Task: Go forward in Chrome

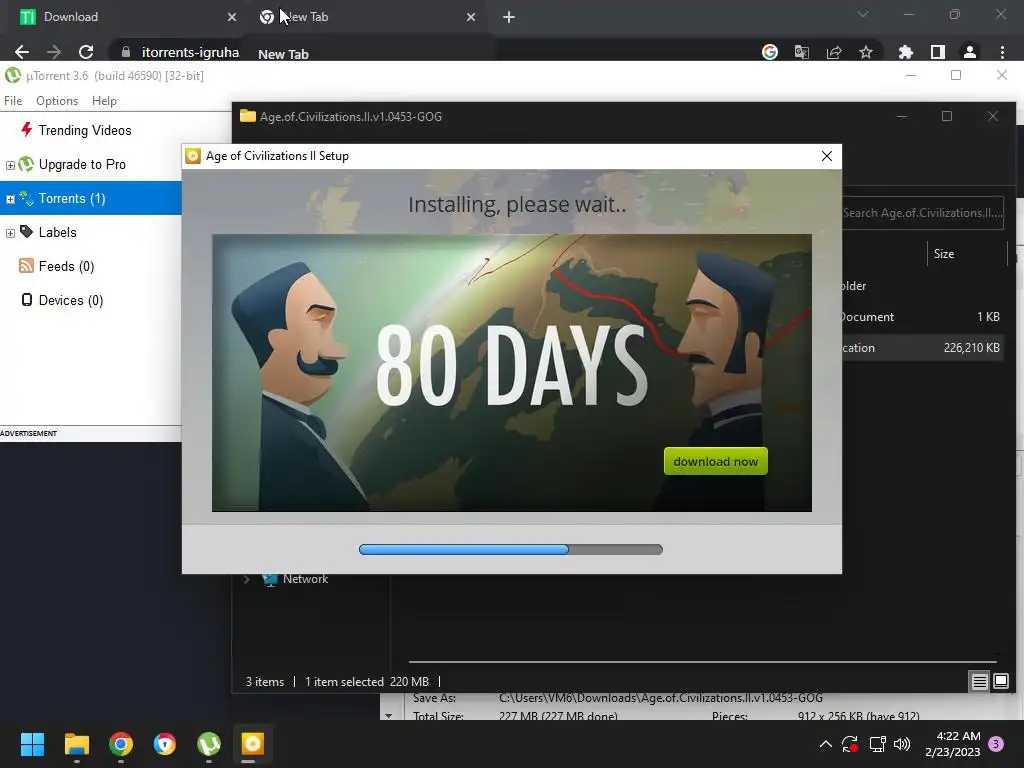Action: (54, 52)
